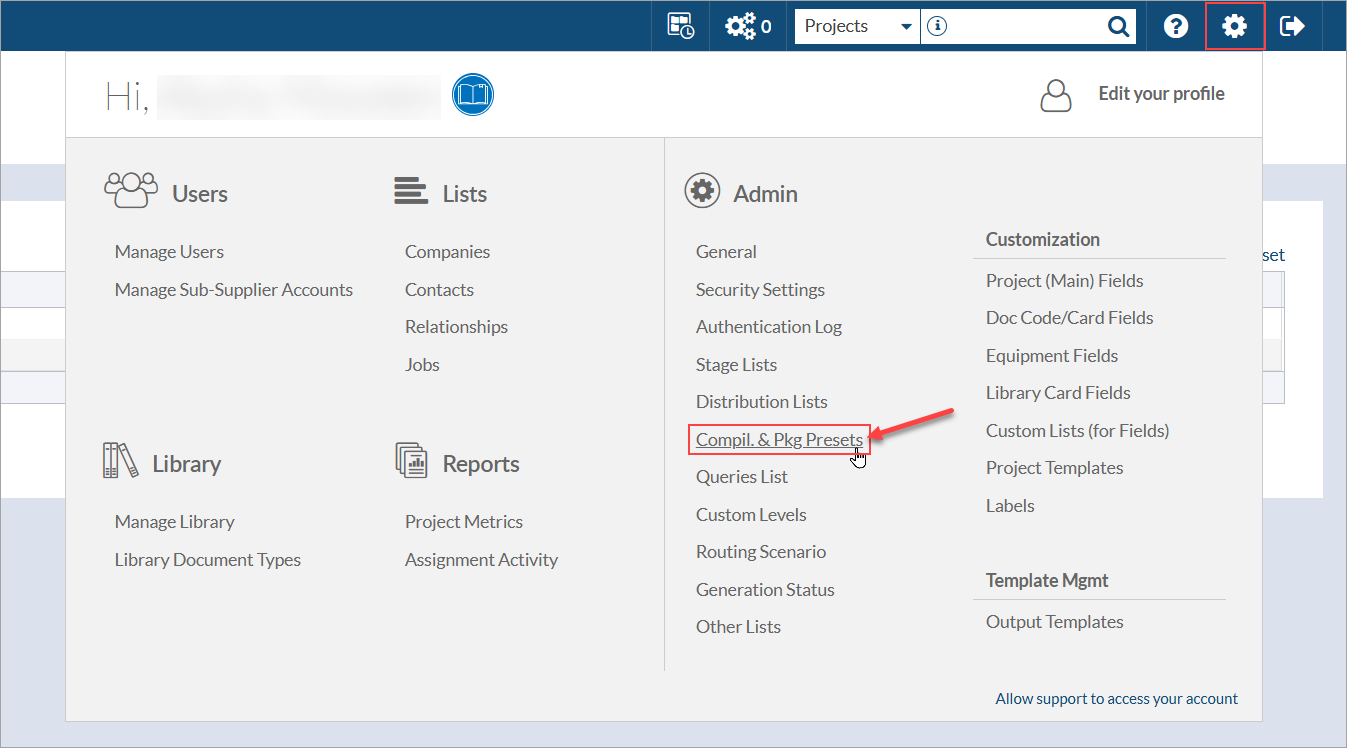This screenshot has width=1347, height=748.
Task: Click the info icon in search field
Action: click(x=937, y=27)
